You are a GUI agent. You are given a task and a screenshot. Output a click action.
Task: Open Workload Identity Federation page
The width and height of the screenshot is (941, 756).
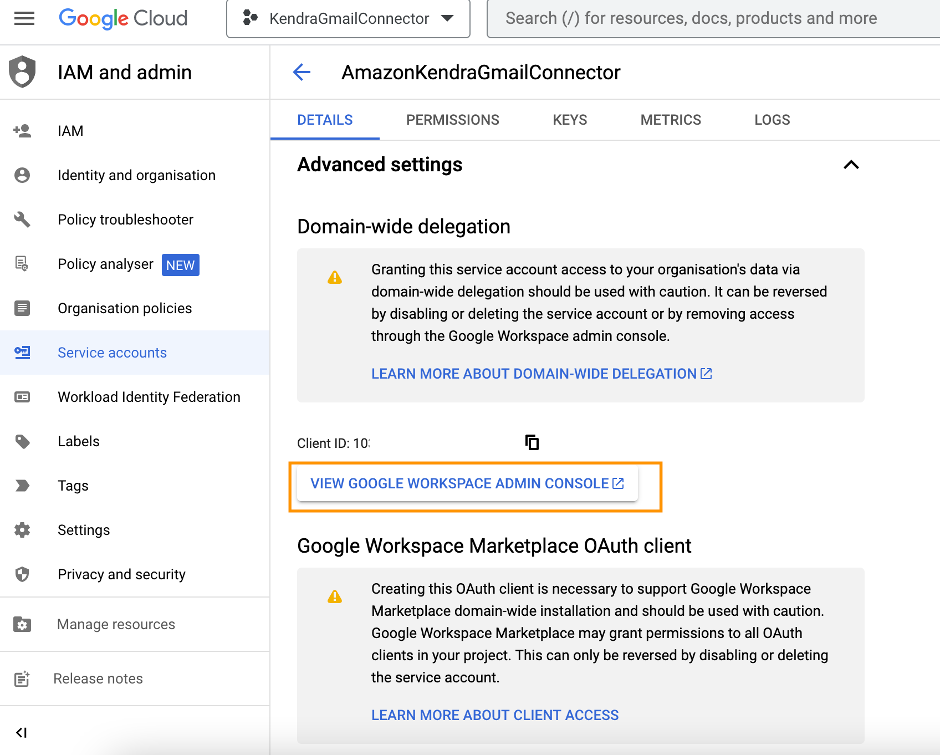(149, 397)
